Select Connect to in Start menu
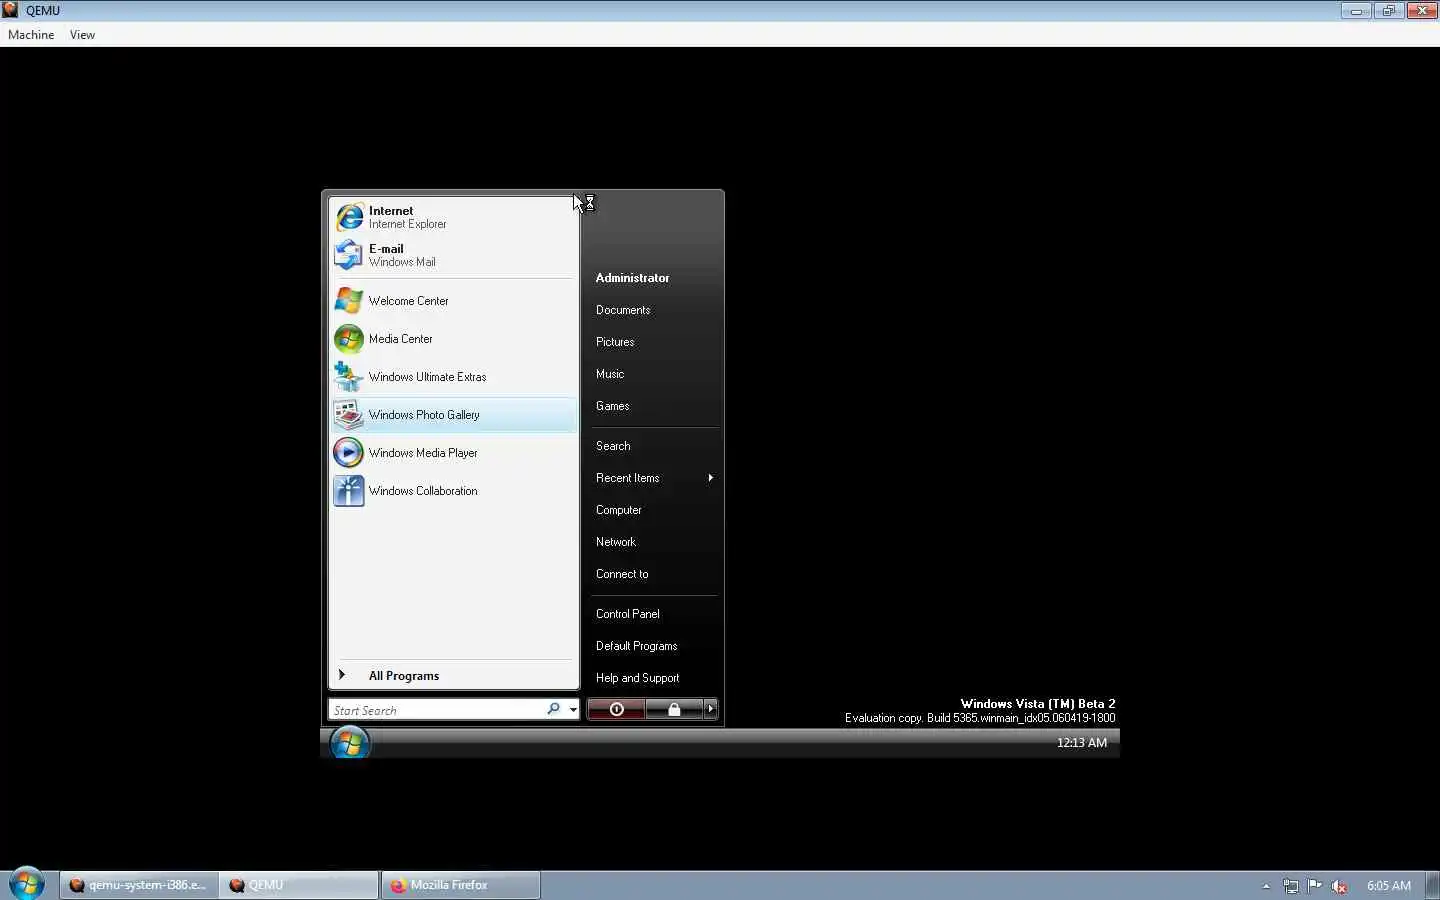The height and width of the screenshot is (900, 1440). click(622, 574)
